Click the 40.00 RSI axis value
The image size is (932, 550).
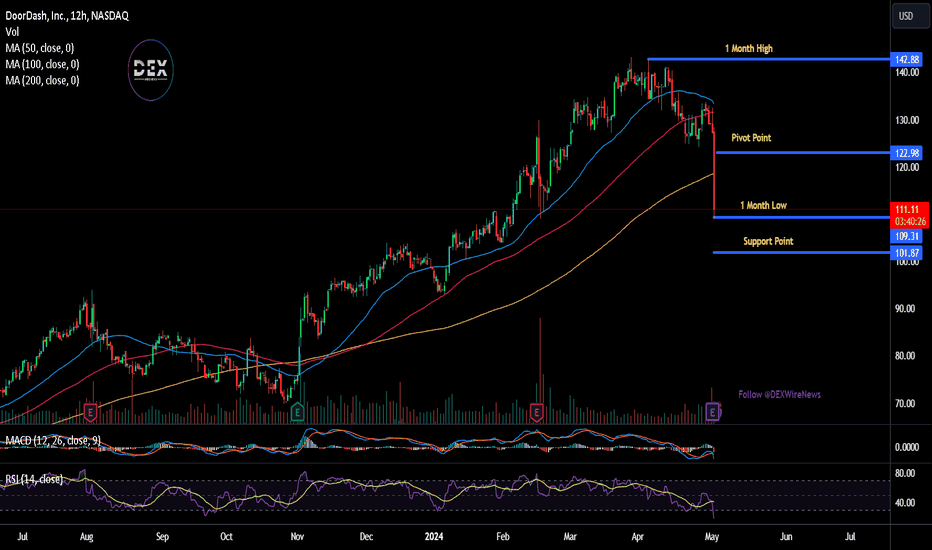[905, 503]
